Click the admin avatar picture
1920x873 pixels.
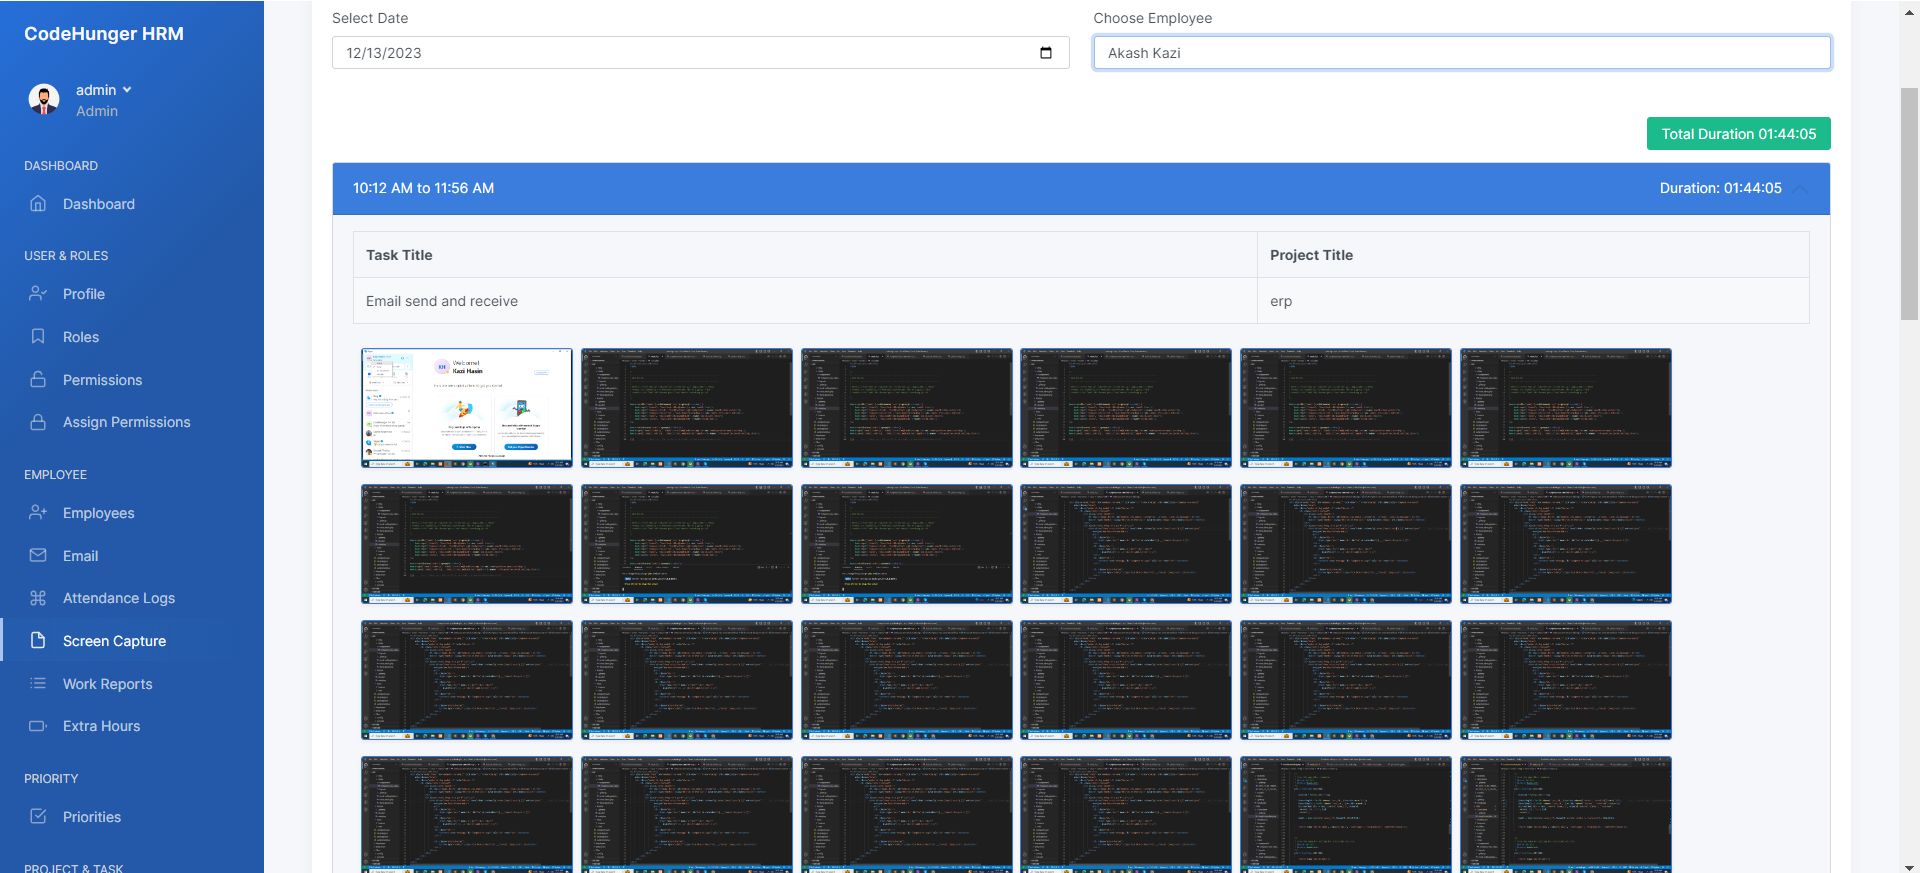coord(44,99)
